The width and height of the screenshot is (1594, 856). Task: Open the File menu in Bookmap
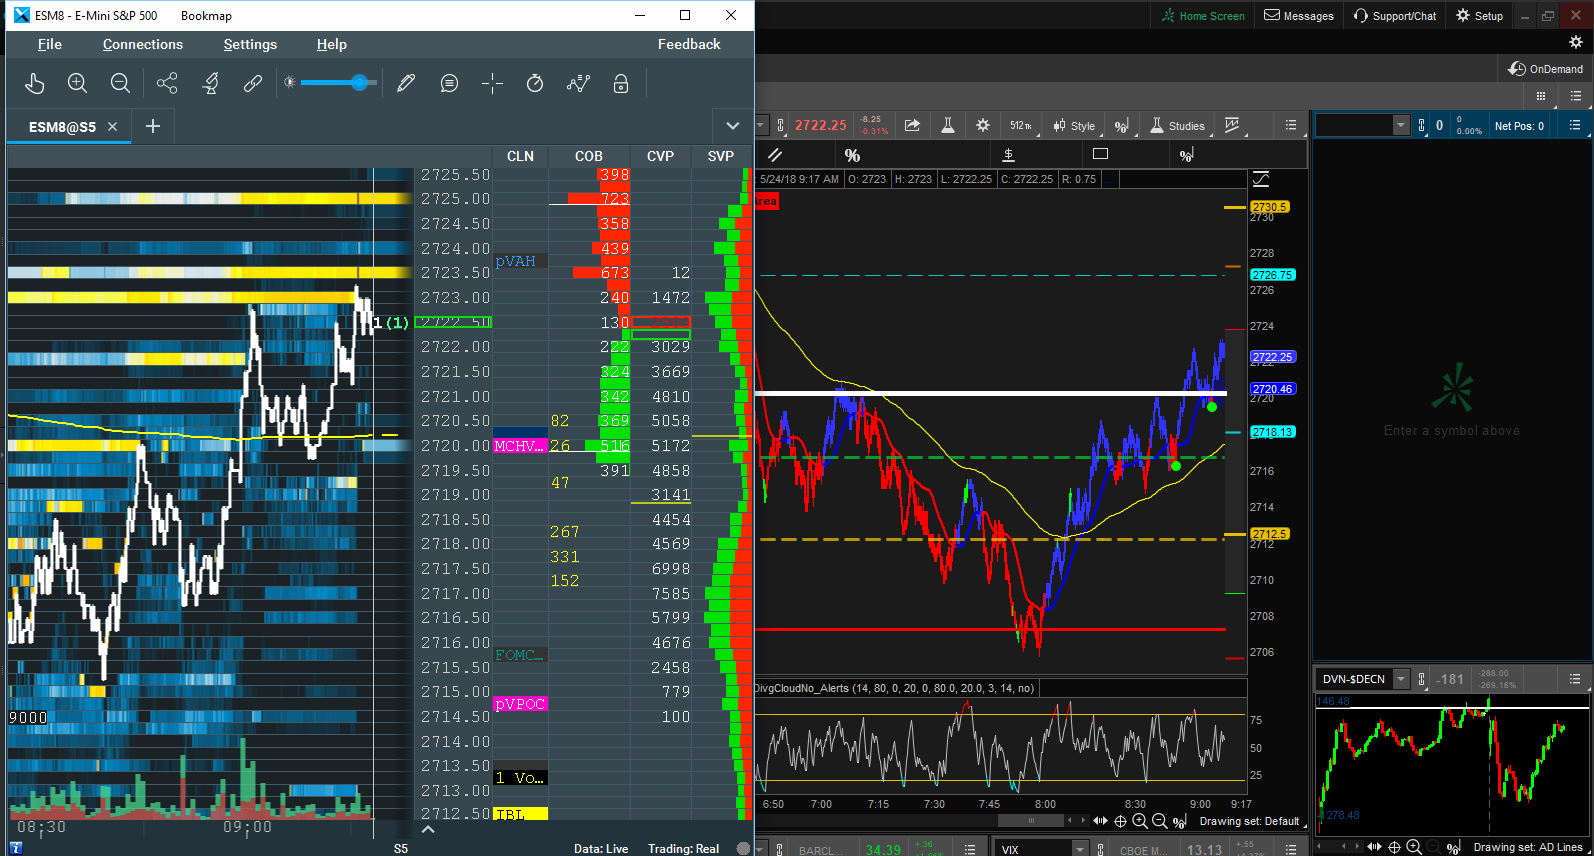click(x=50, y=44)
